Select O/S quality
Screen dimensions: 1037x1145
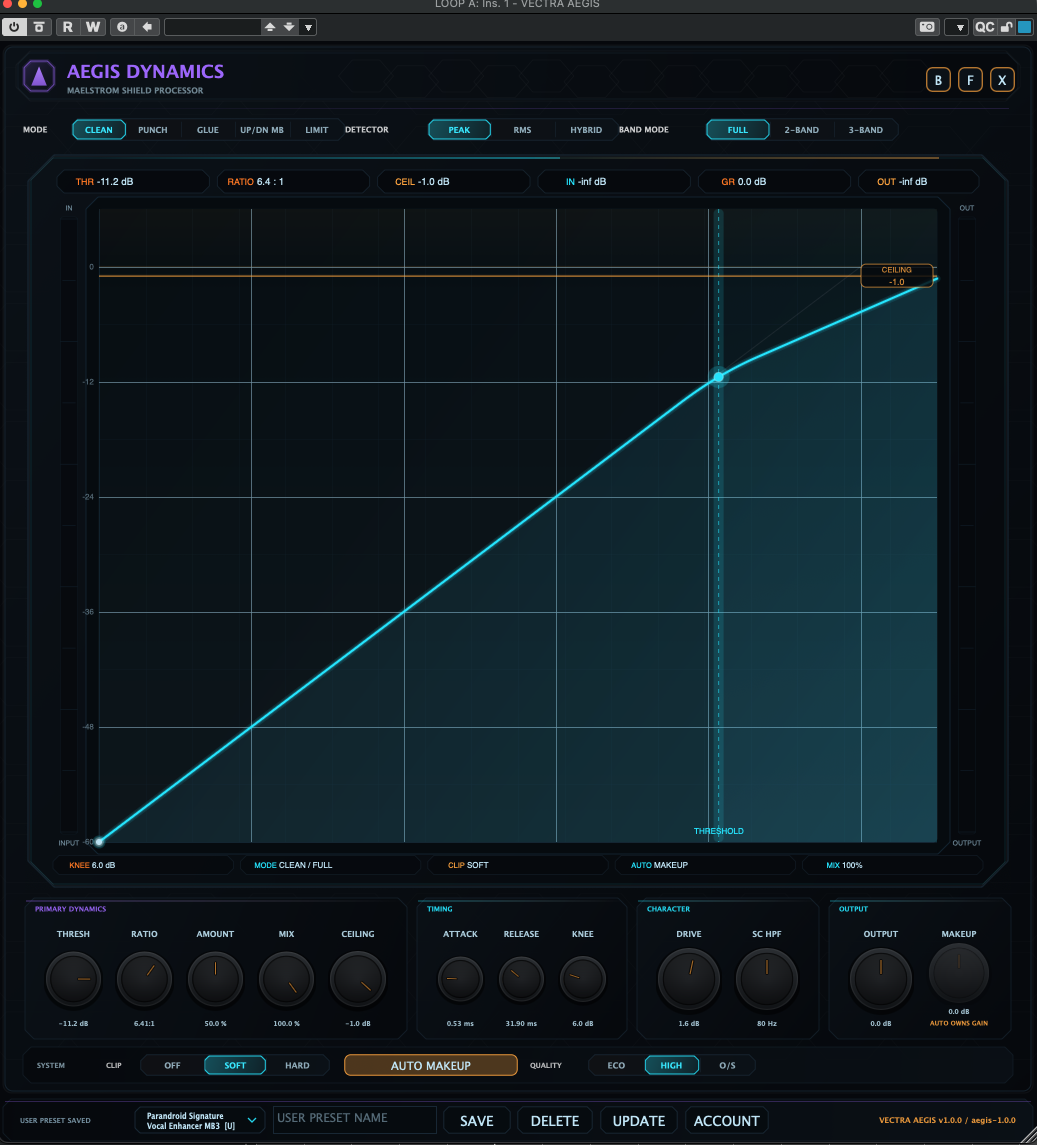coord(727,1065)
